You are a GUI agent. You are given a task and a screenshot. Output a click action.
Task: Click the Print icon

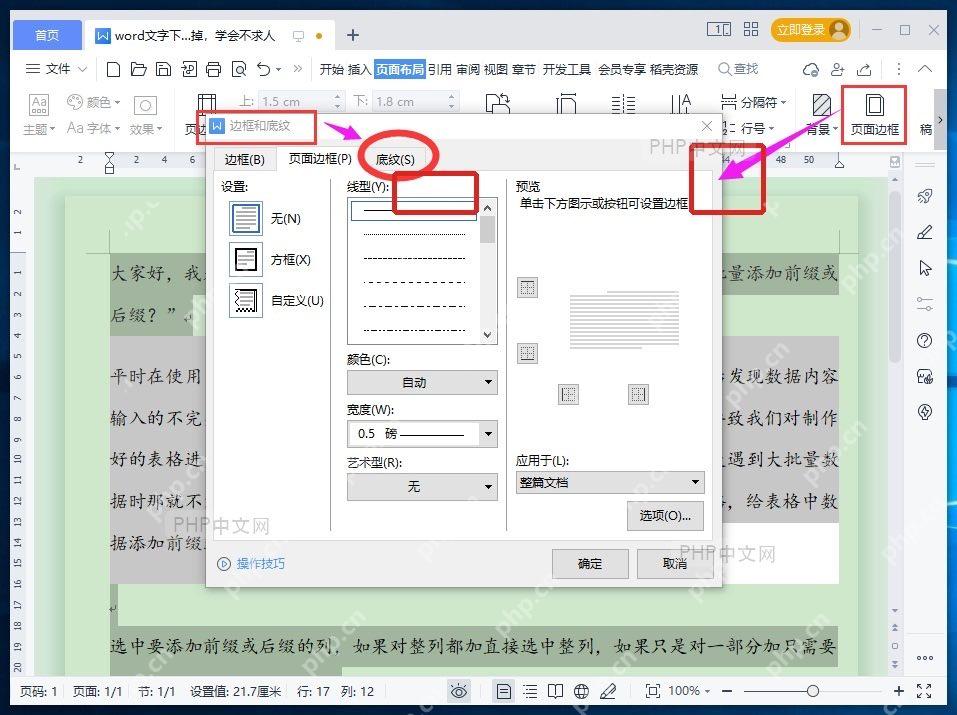tap(213, 69)
